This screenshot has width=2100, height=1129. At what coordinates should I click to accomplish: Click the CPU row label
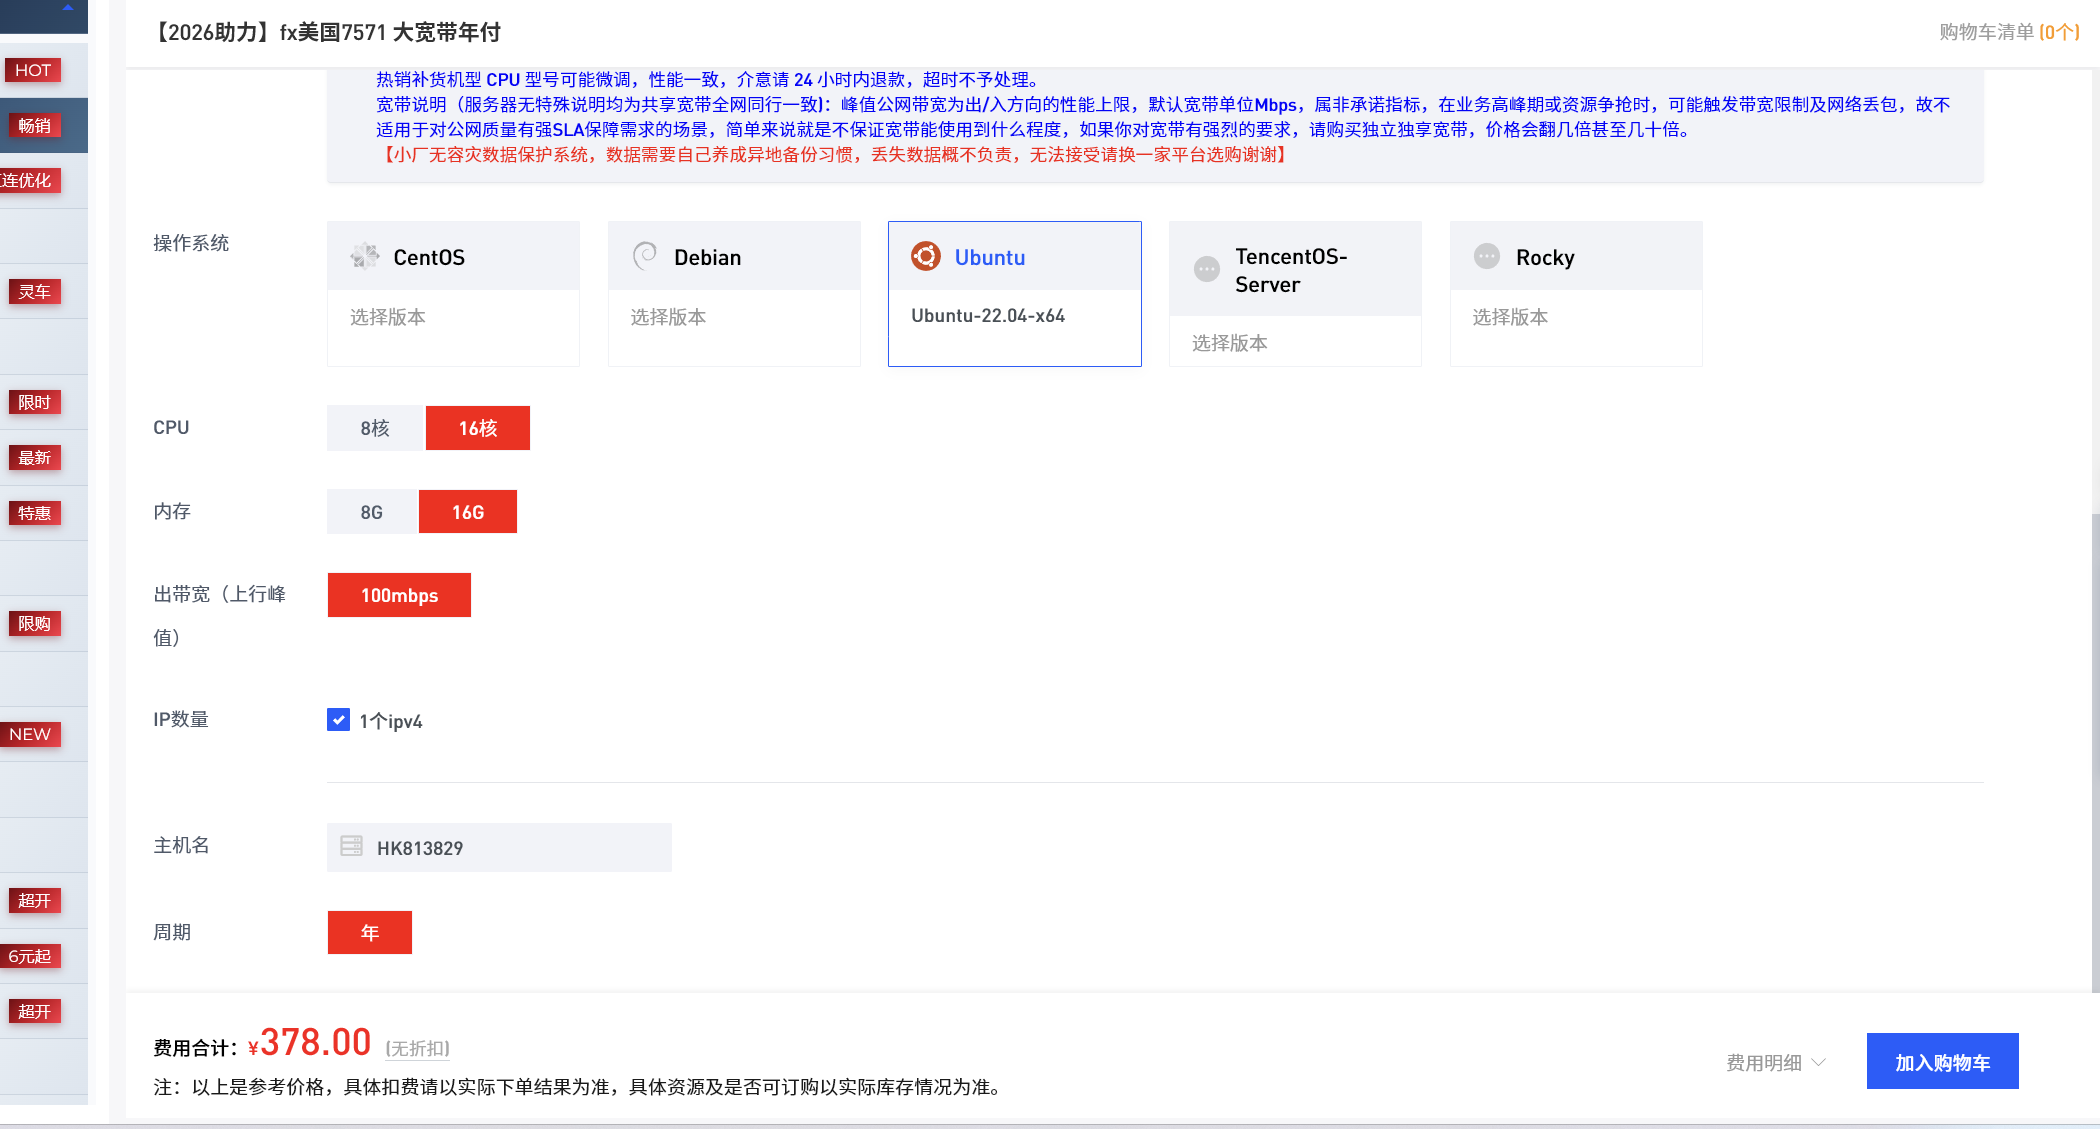click(x=171, y=427)
